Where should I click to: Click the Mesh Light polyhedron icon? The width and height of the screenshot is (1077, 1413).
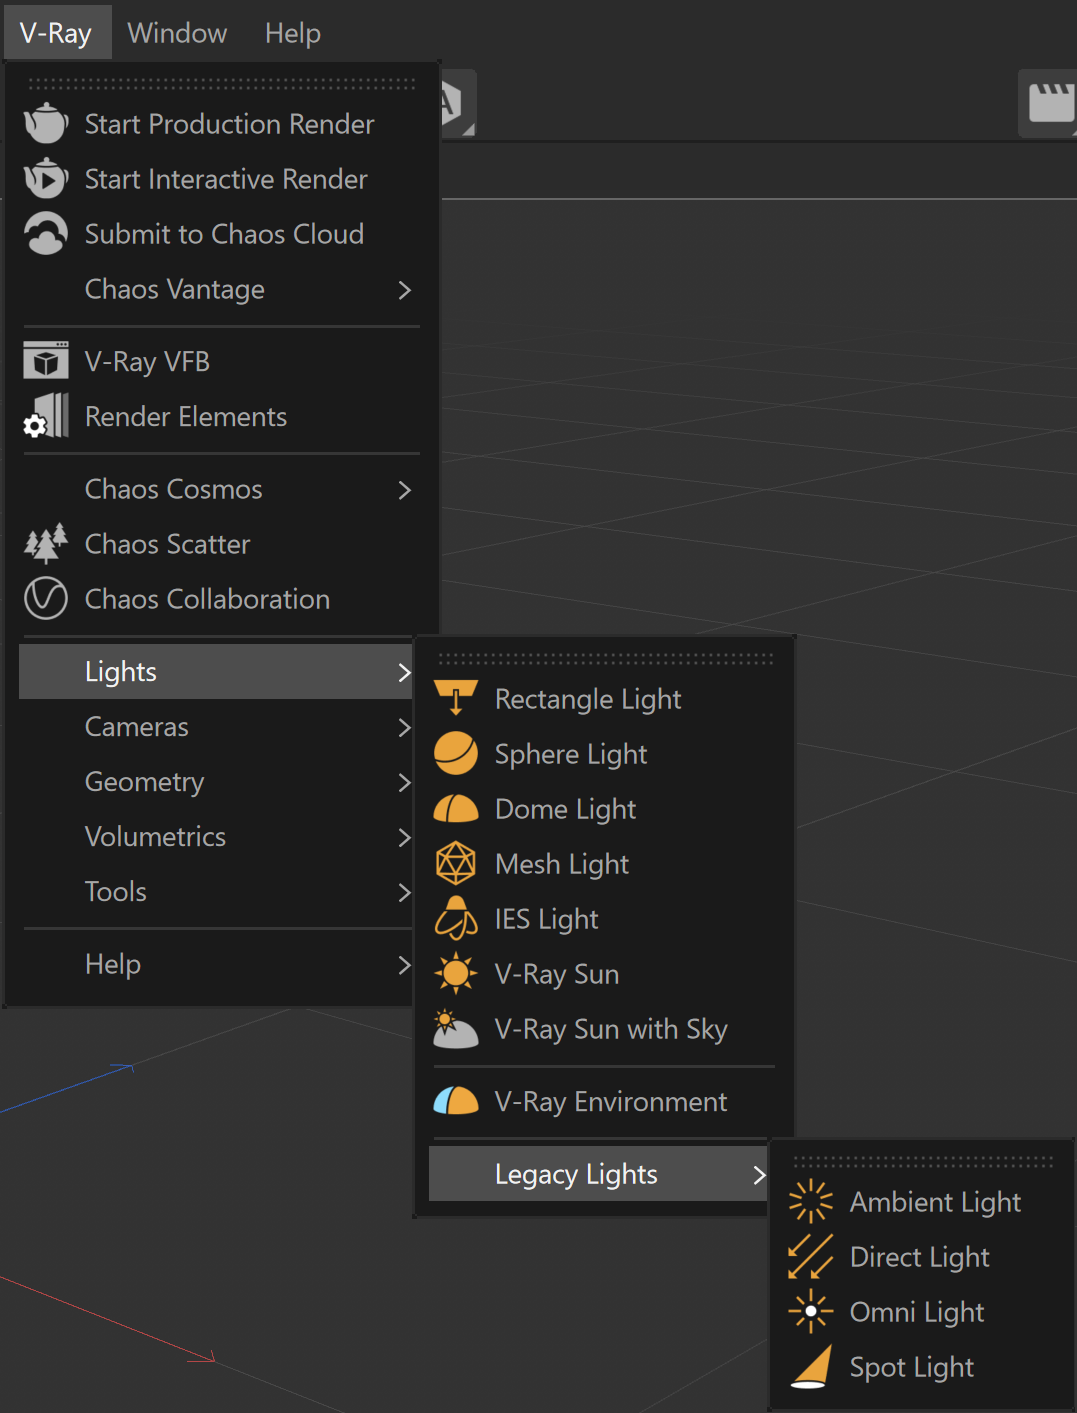coord(456,863)
